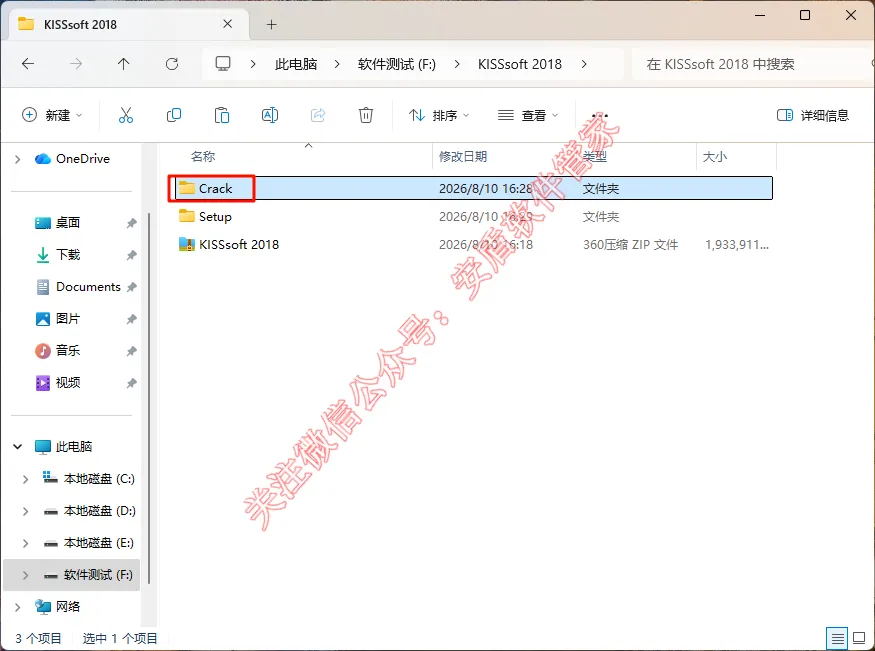Unpin 下载 using its pin icon
875x651 pixels.
131,255
